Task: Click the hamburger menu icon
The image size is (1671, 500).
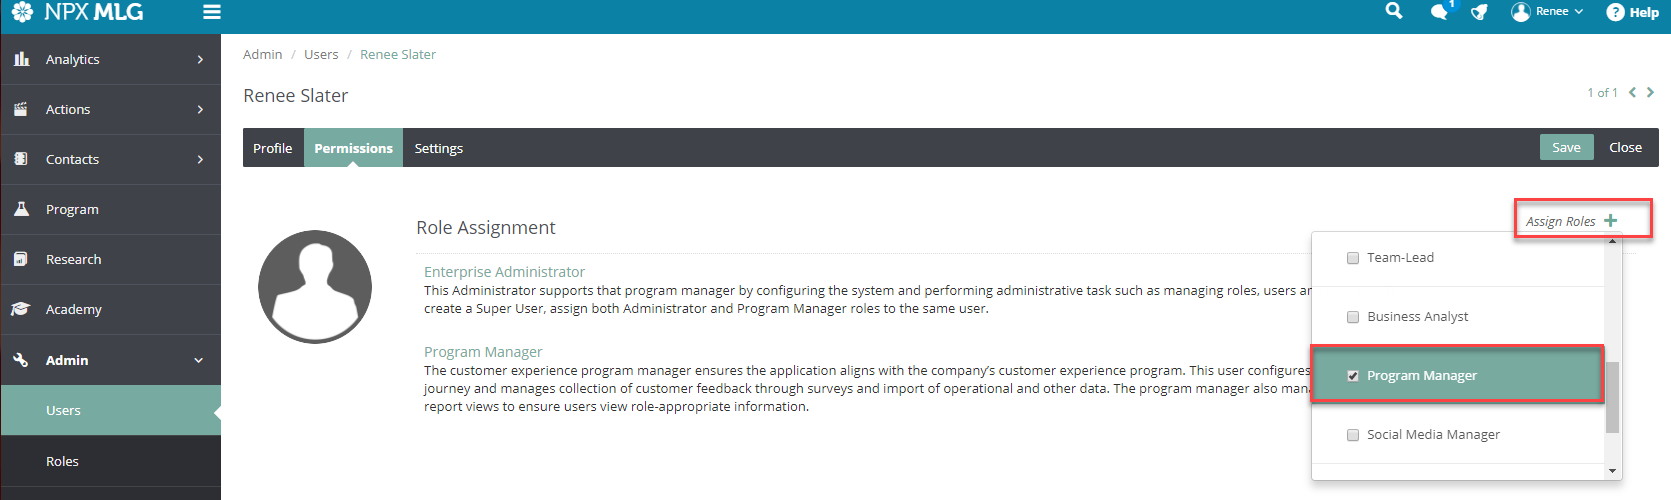Action: [x=211, y=12]
